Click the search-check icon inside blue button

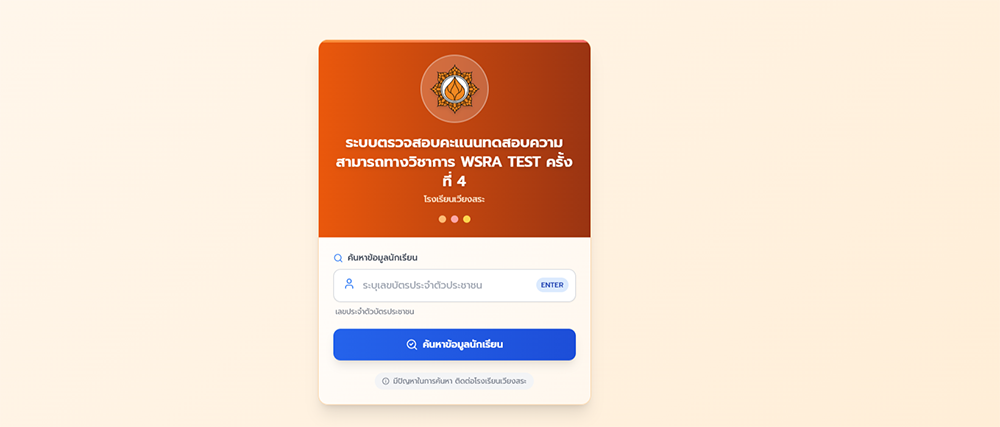pyautogui.click(x=412, y=345)
